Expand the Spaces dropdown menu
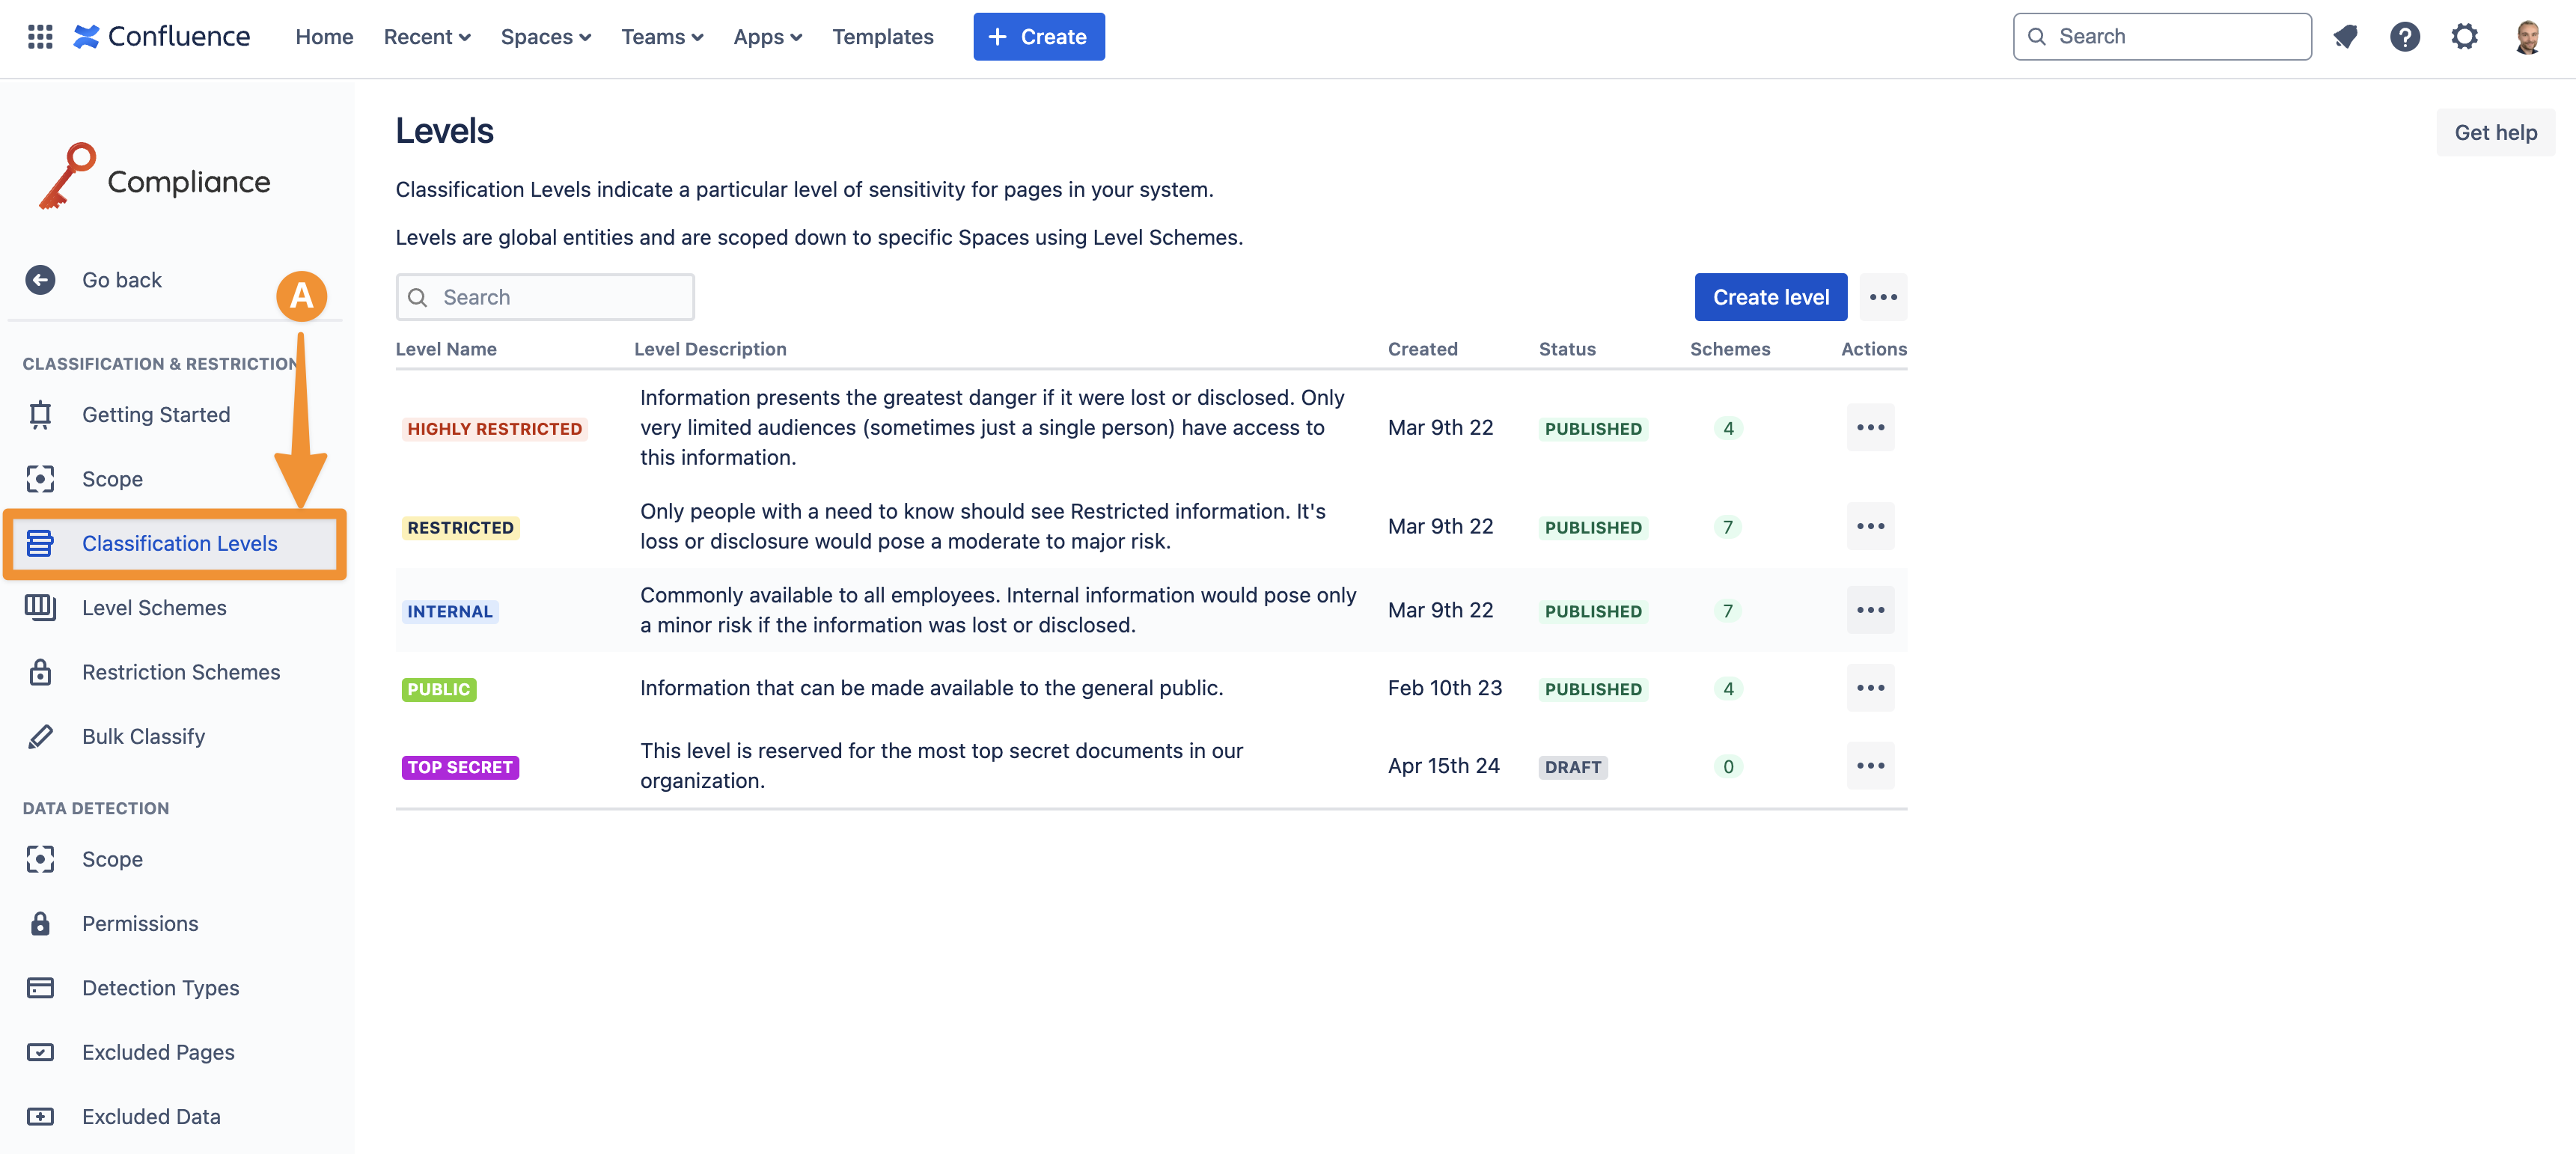 (546, 37)
